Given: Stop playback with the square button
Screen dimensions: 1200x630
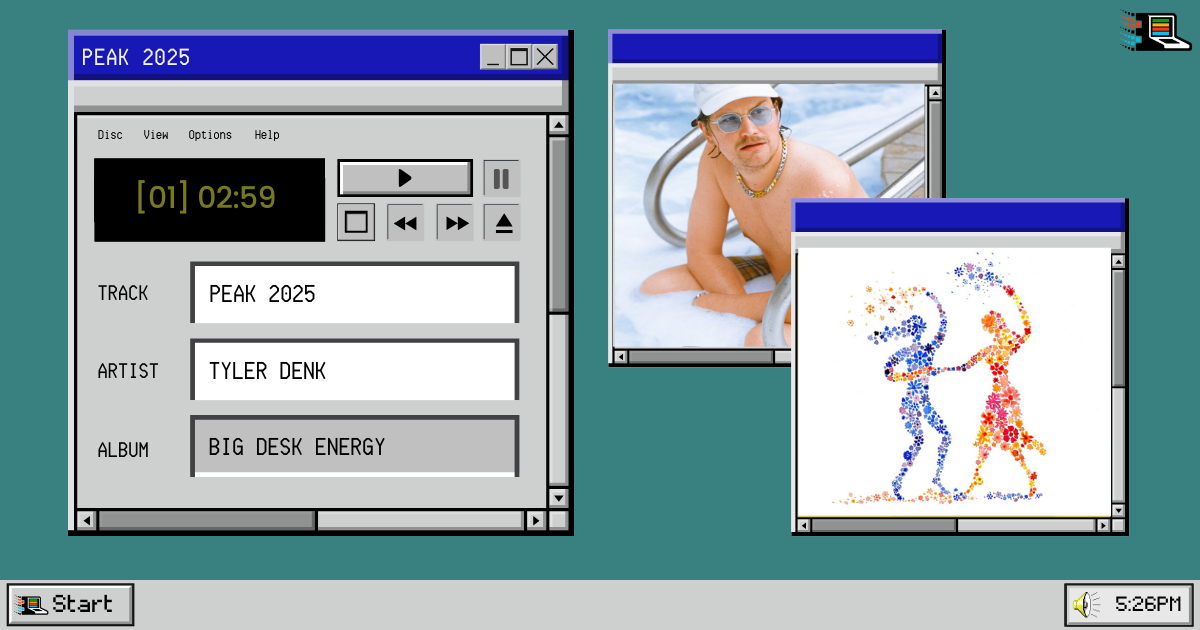Looking at the screenshot, I should point(356,222).
